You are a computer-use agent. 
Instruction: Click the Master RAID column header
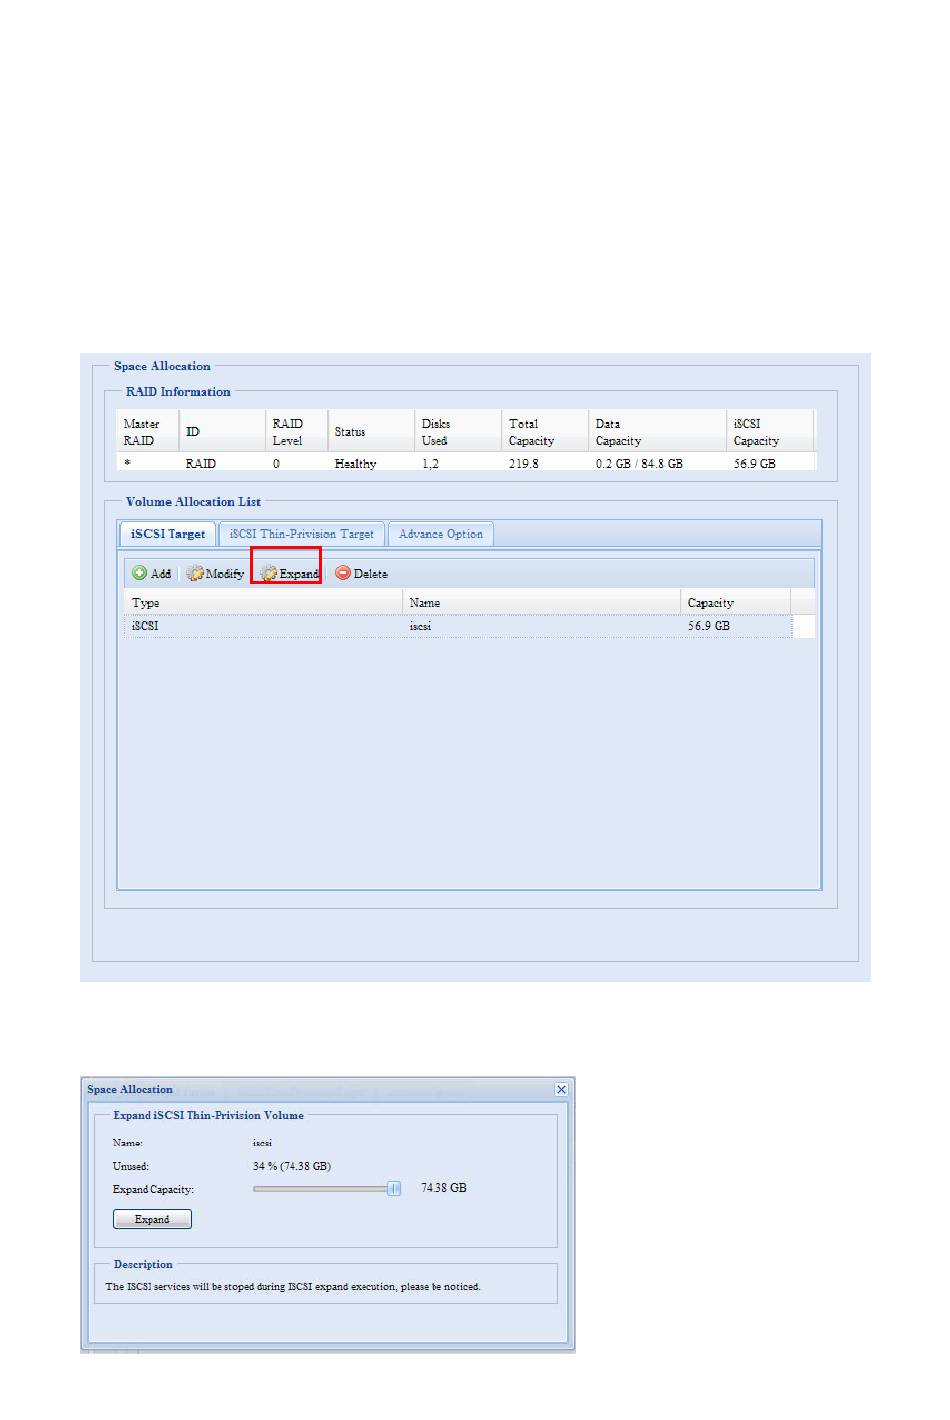click(148, 432)
